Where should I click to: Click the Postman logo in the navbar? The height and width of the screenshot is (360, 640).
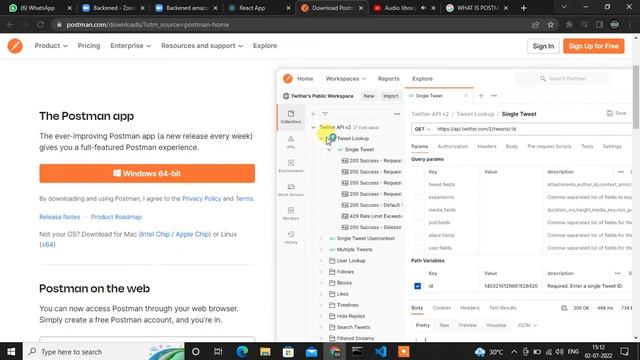[x=15, y=46]
